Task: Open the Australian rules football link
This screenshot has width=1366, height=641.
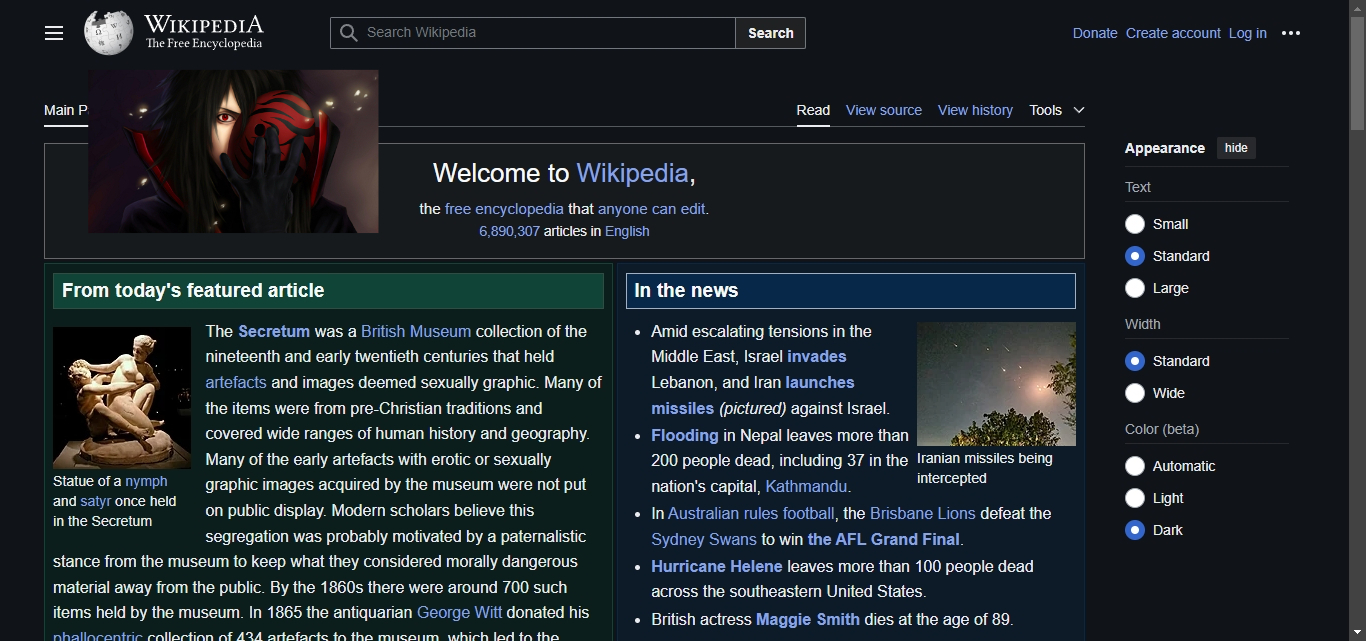Action: pyautogui.click(x=751, y=513)
